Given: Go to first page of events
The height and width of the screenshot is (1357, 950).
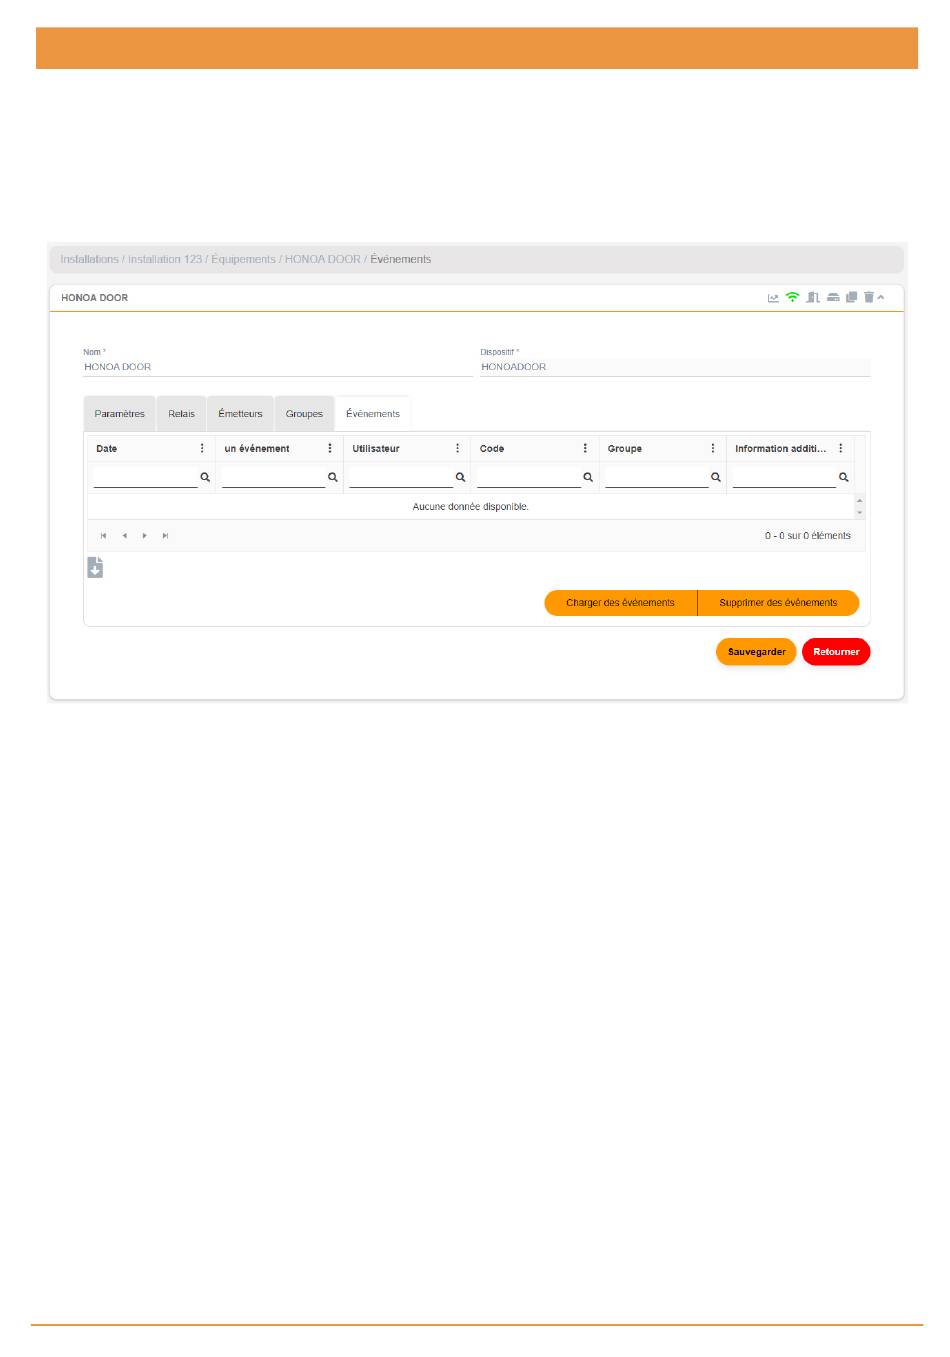Looking at the screenshot, I should click(x=103, y=536).
